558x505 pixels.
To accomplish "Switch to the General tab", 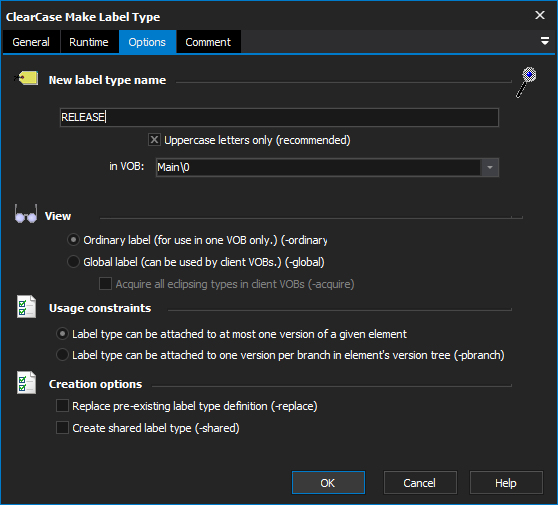I will pyautogui.click(x=31, y=42).
